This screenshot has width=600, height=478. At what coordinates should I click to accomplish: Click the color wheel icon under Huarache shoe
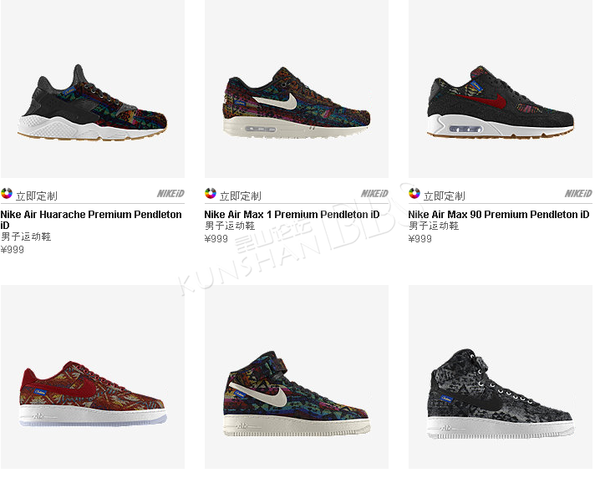7,194
